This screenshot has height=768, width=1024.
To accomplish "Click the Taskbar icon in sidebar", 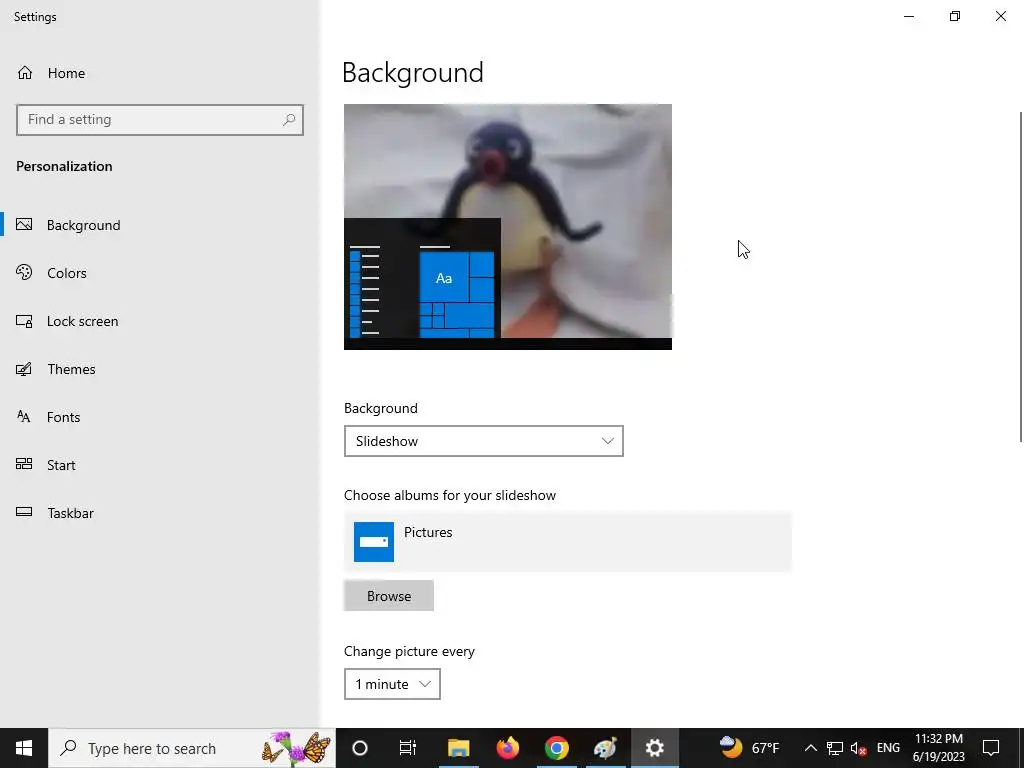I will click(x=24, y=512).
